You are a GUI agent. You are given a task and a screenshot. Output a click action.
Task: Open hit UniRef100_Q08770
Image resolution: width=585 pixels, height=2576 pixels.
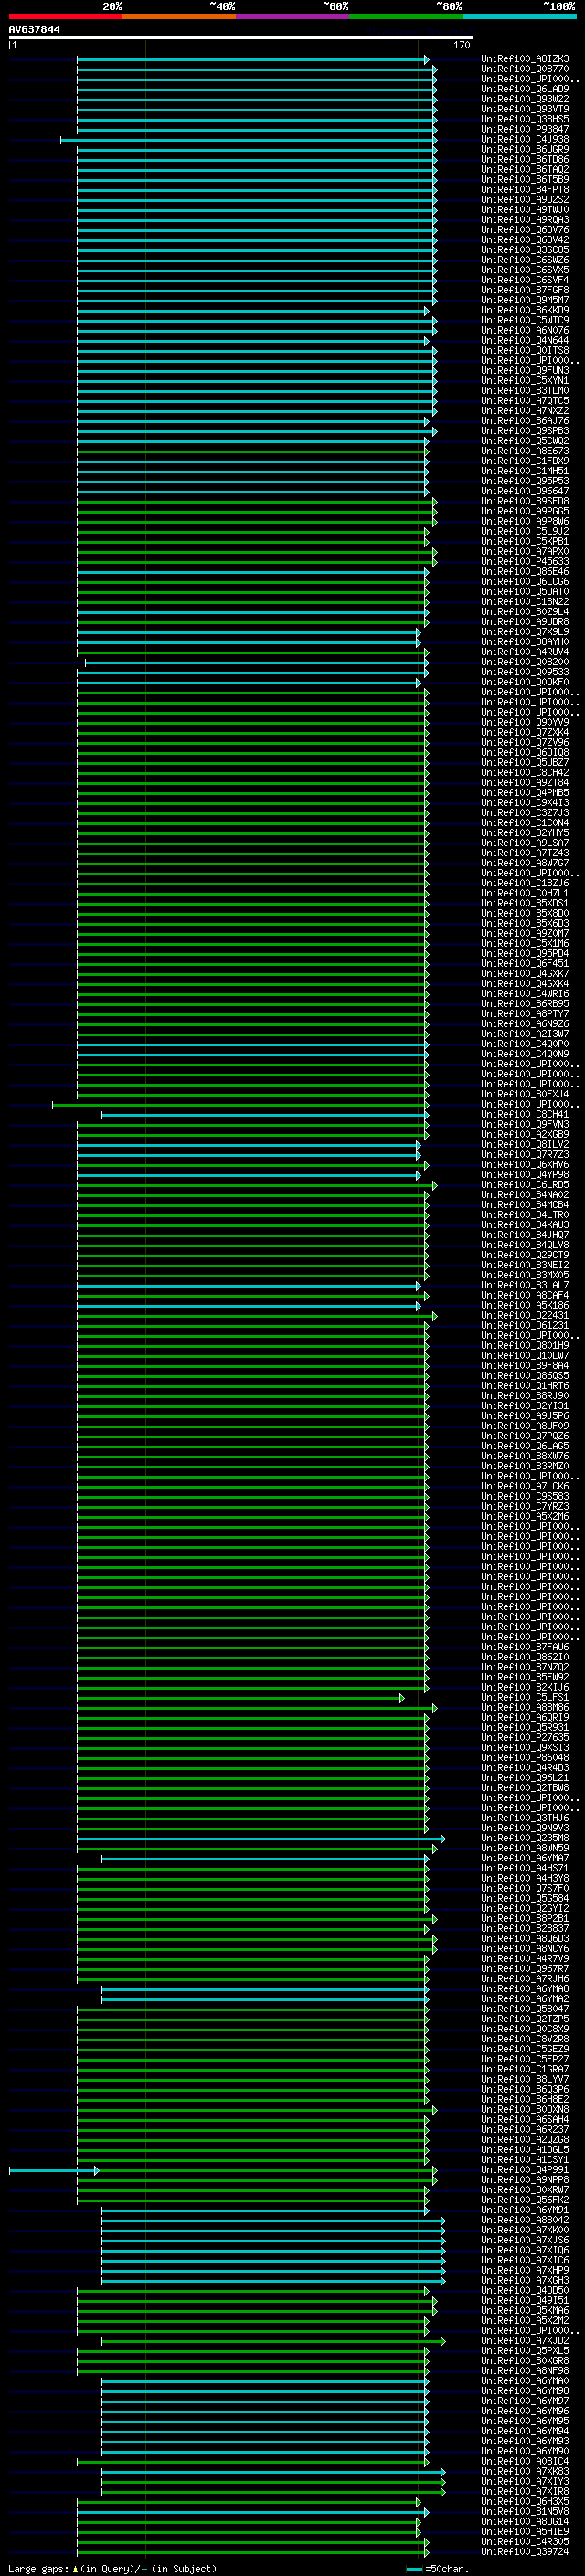pyautogui.click(x=525, y=70)
